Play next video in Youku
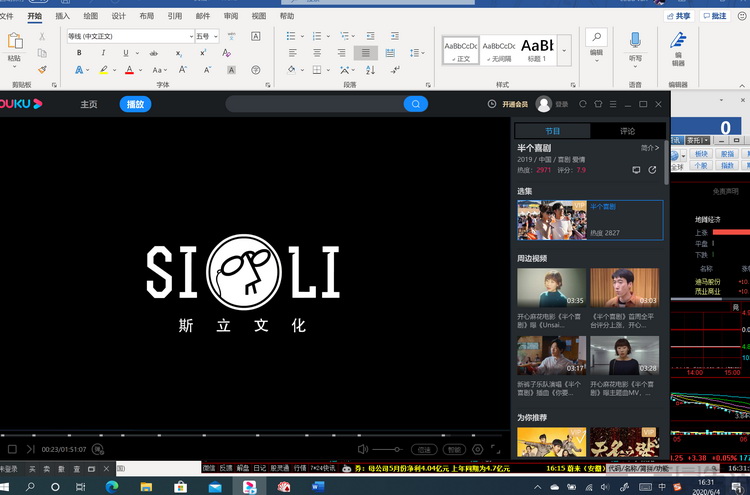 [x=31, y=449]
